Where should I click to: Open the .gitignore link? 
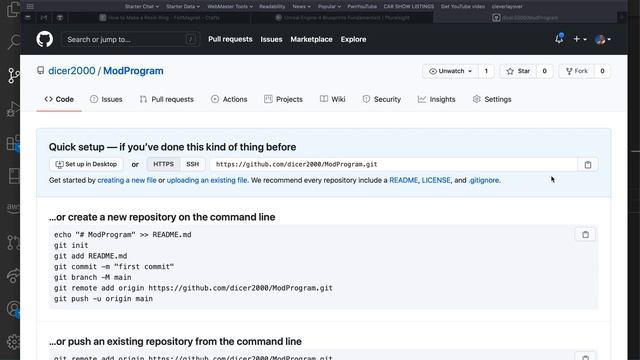pyautogui.click(x=484, y=180)
